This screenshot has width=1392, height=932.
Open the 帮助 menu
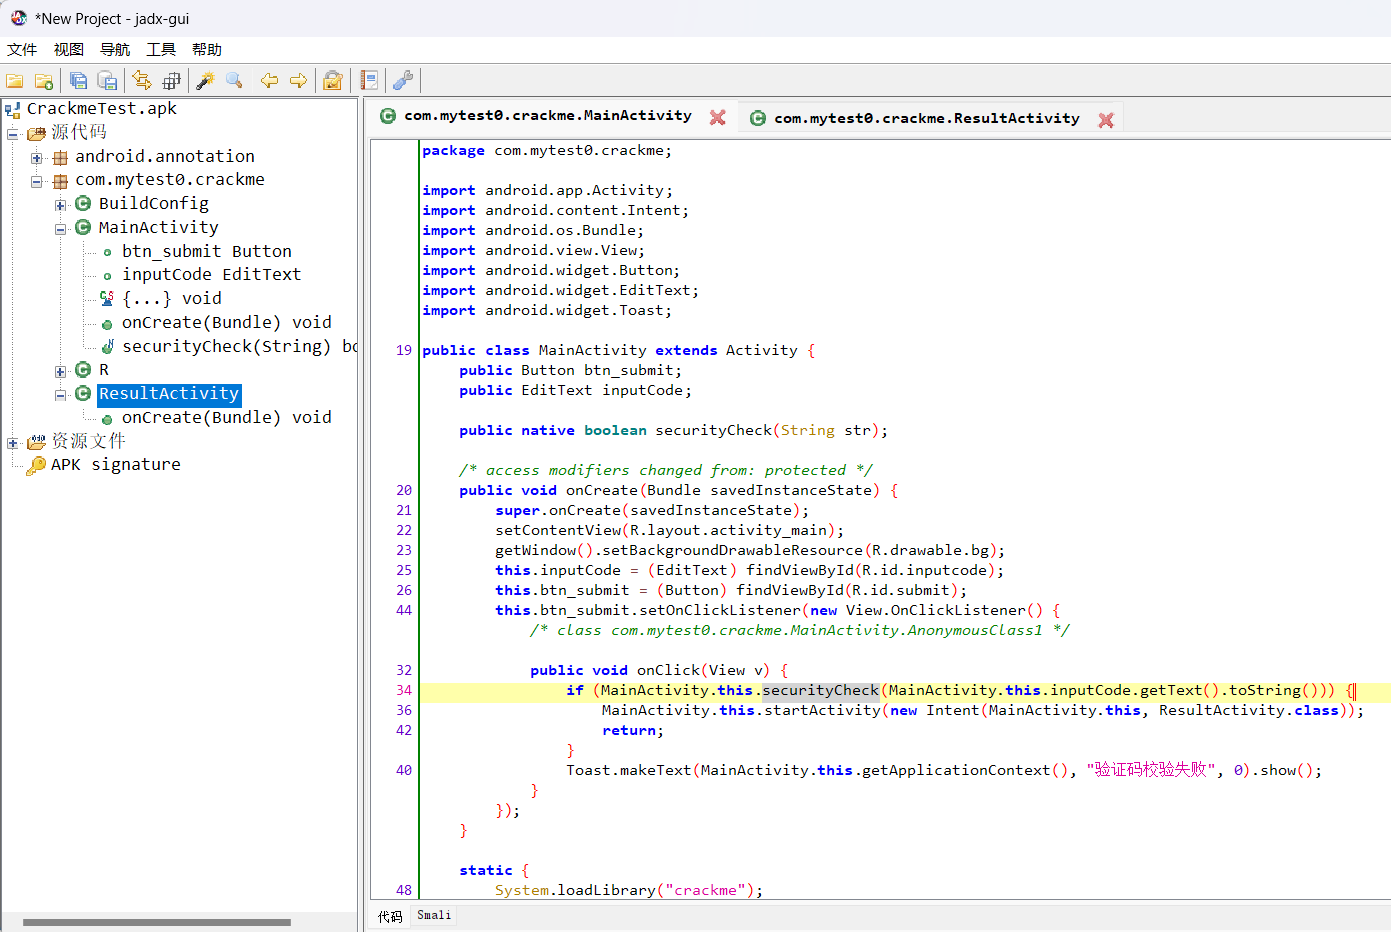pos(207,49)
